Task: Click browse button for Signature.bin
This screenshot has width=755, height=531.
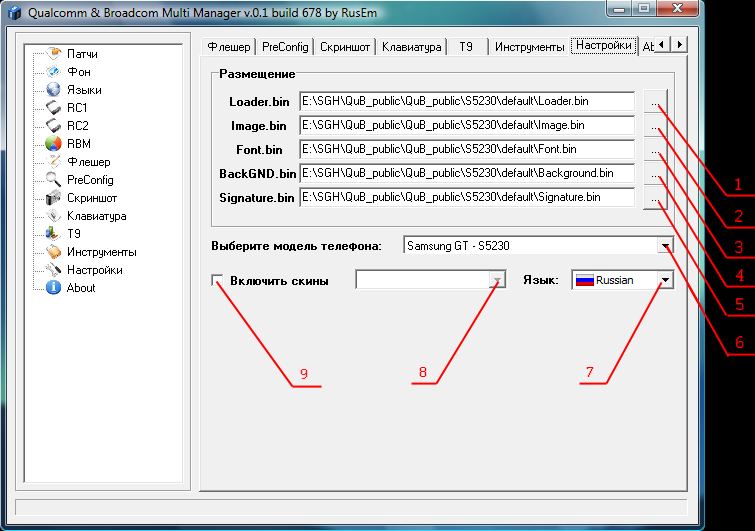Action: [654, 198]
